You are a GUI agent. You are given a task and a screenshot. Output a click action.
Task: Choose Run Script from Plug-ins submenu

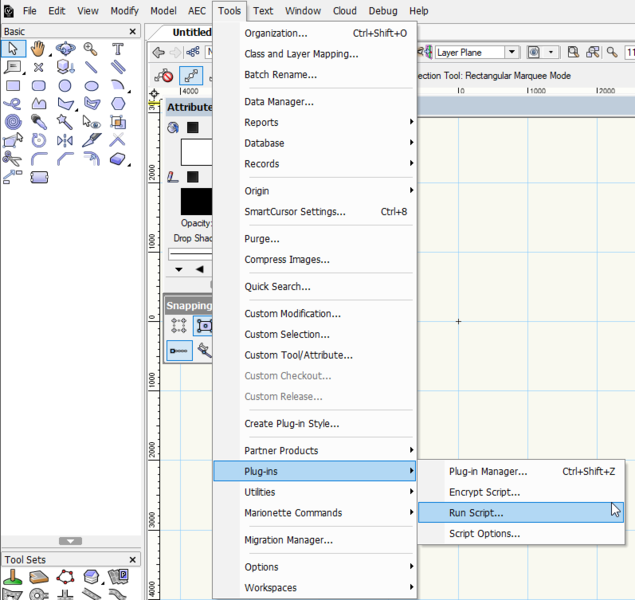521,513
